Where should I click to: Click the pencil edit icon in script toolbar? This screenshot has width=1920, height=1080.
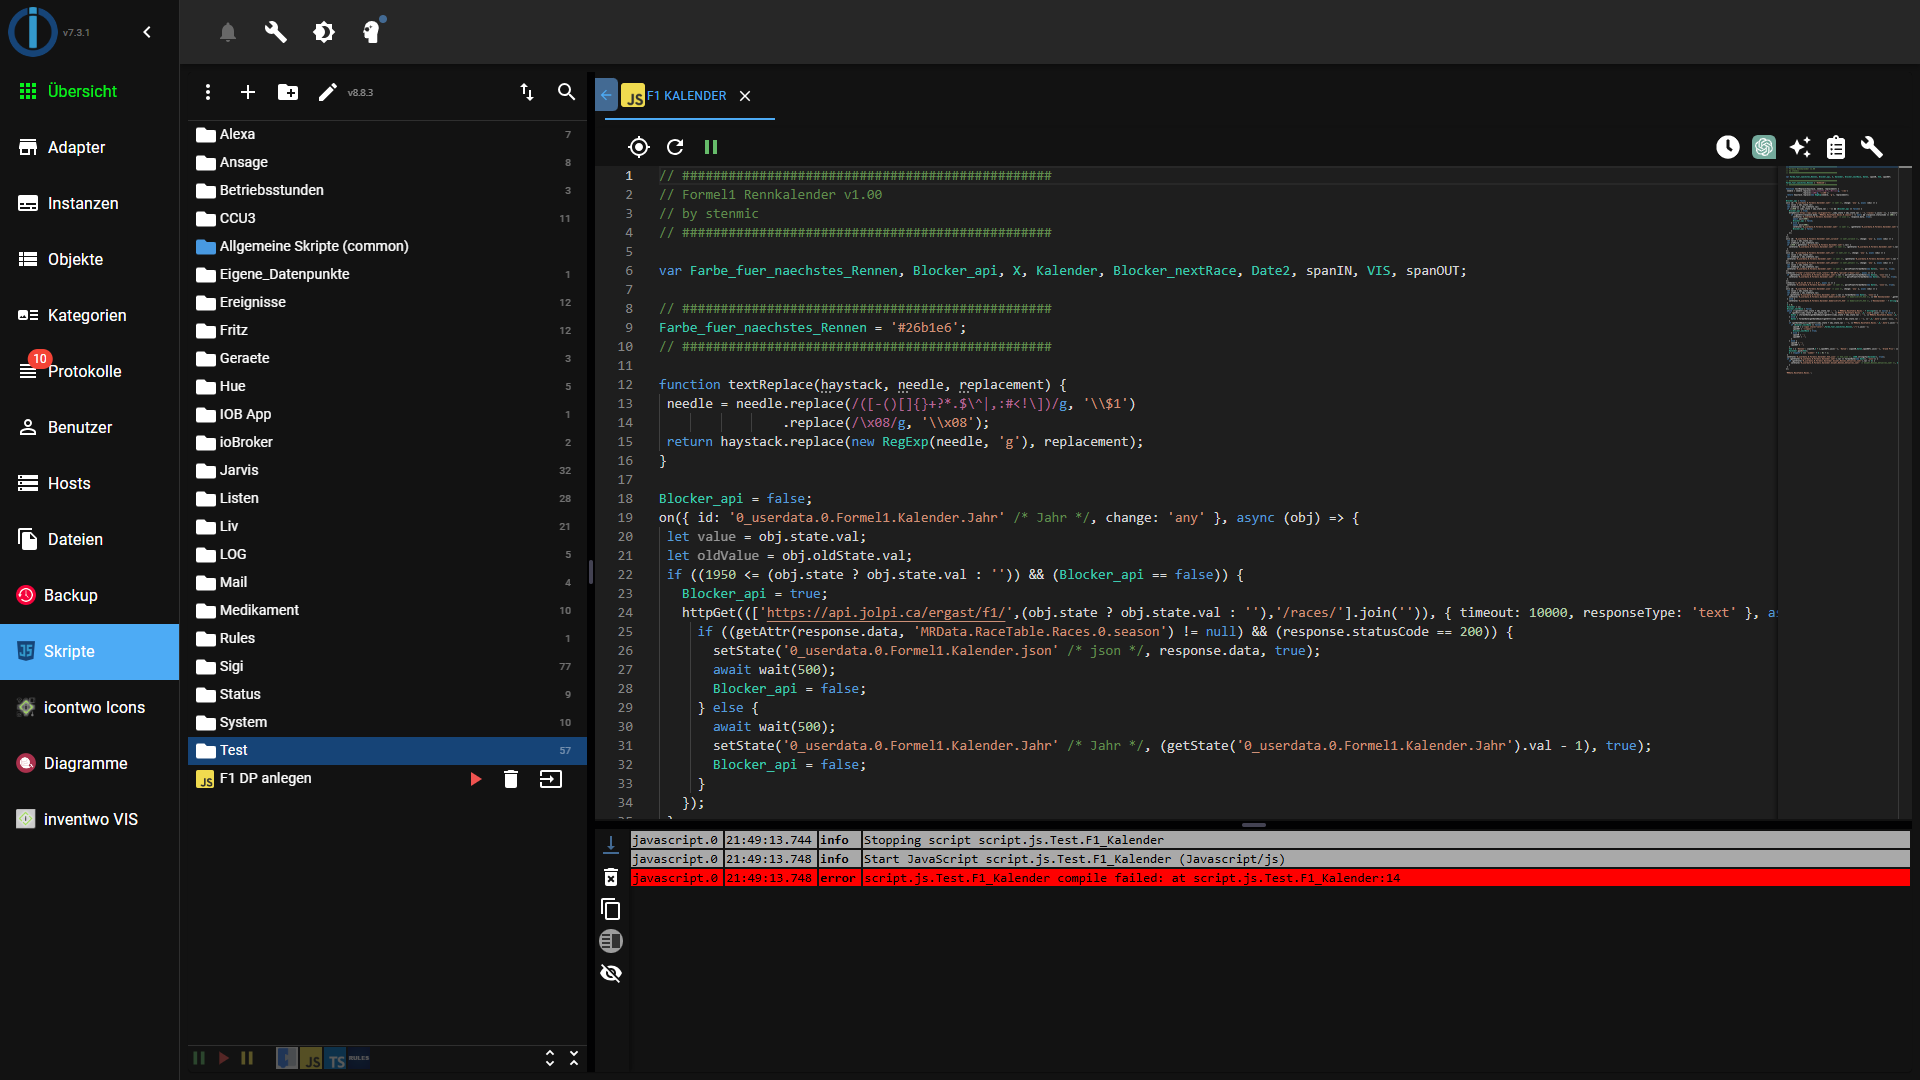point(327,92)
